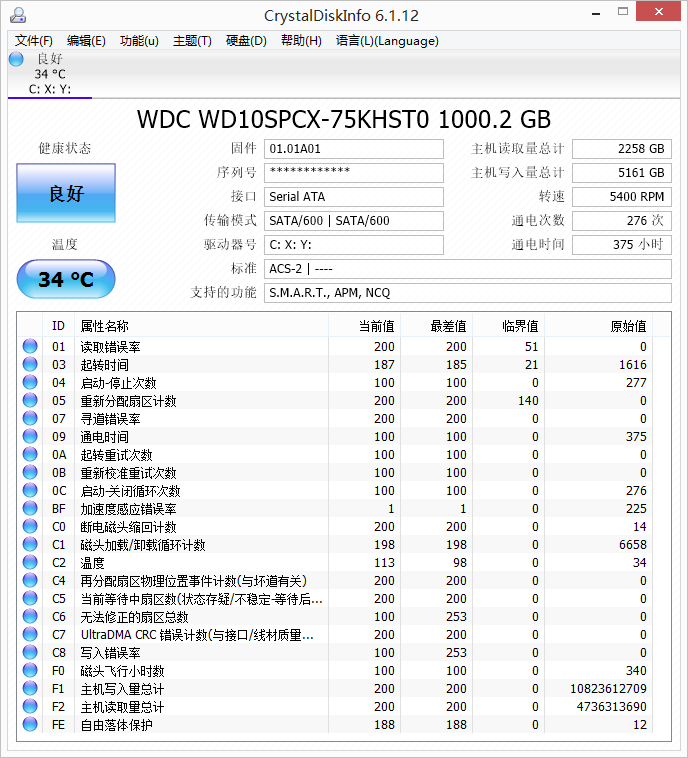
Task: Click the 原始值 column header
Action: pyautogui.click(x=599, y=325)
